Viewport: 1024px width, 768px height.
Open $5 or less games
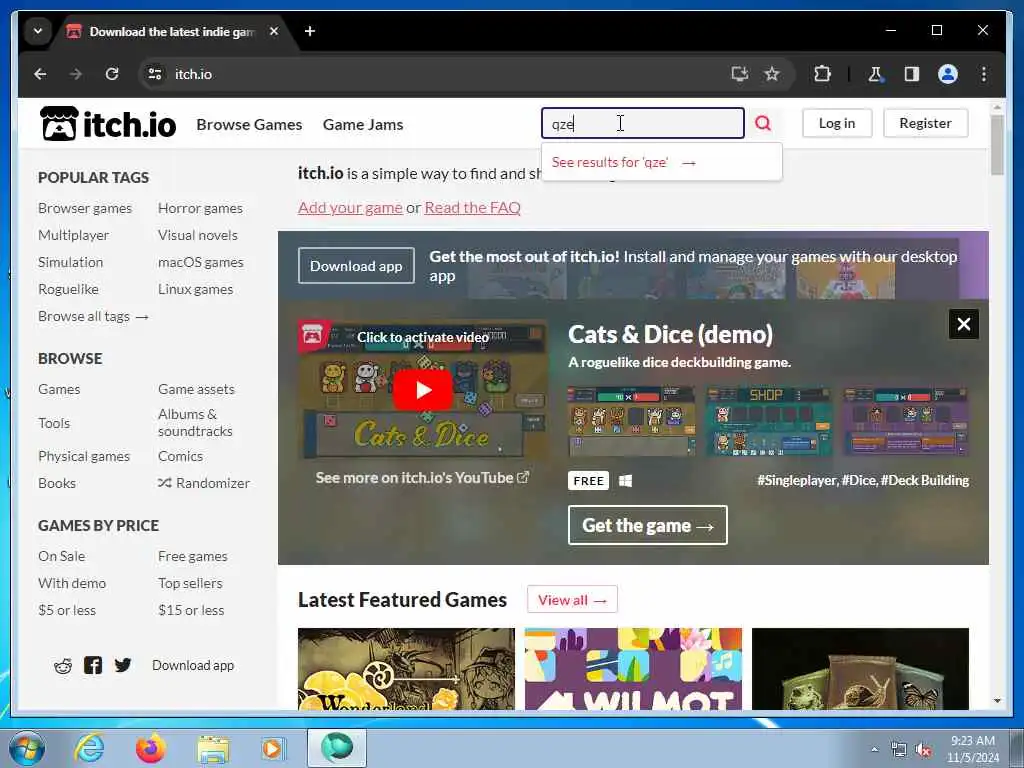67,610
